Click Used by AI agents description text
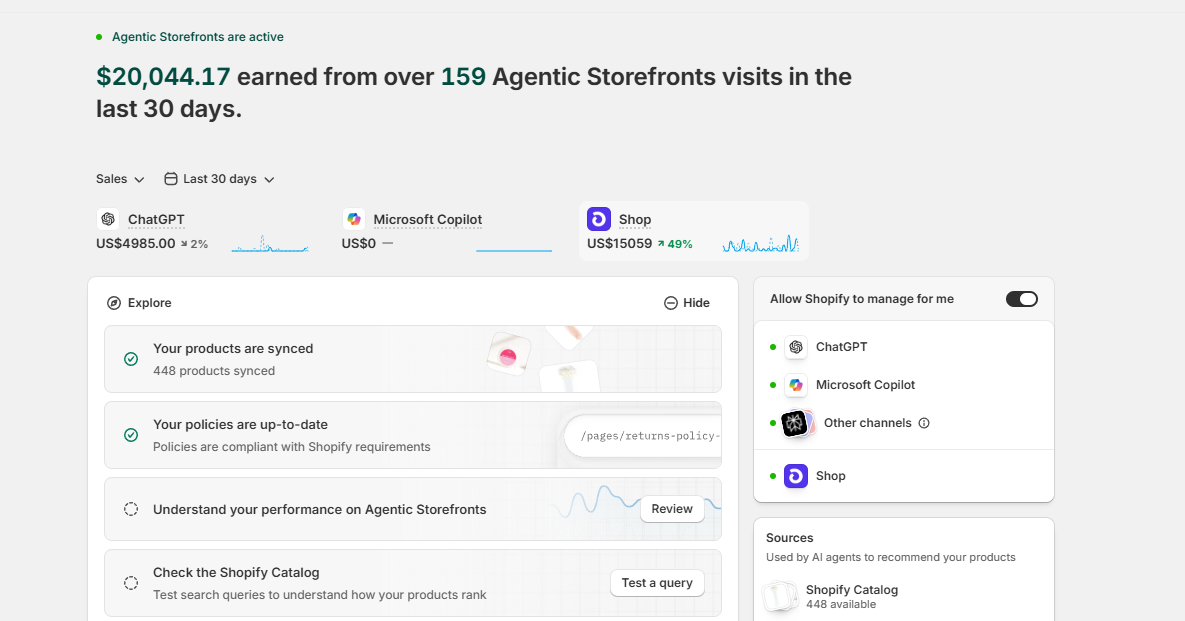 tap(891, 558)
